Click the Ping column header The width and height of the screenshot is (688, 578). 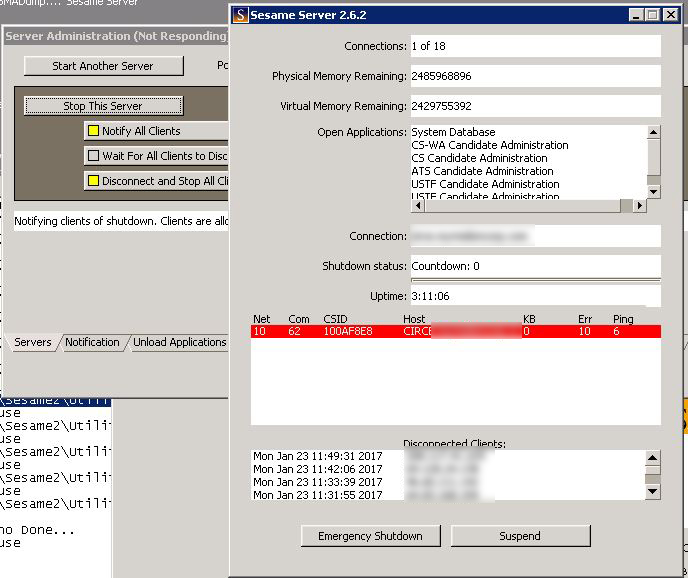[x=623, y=319]
